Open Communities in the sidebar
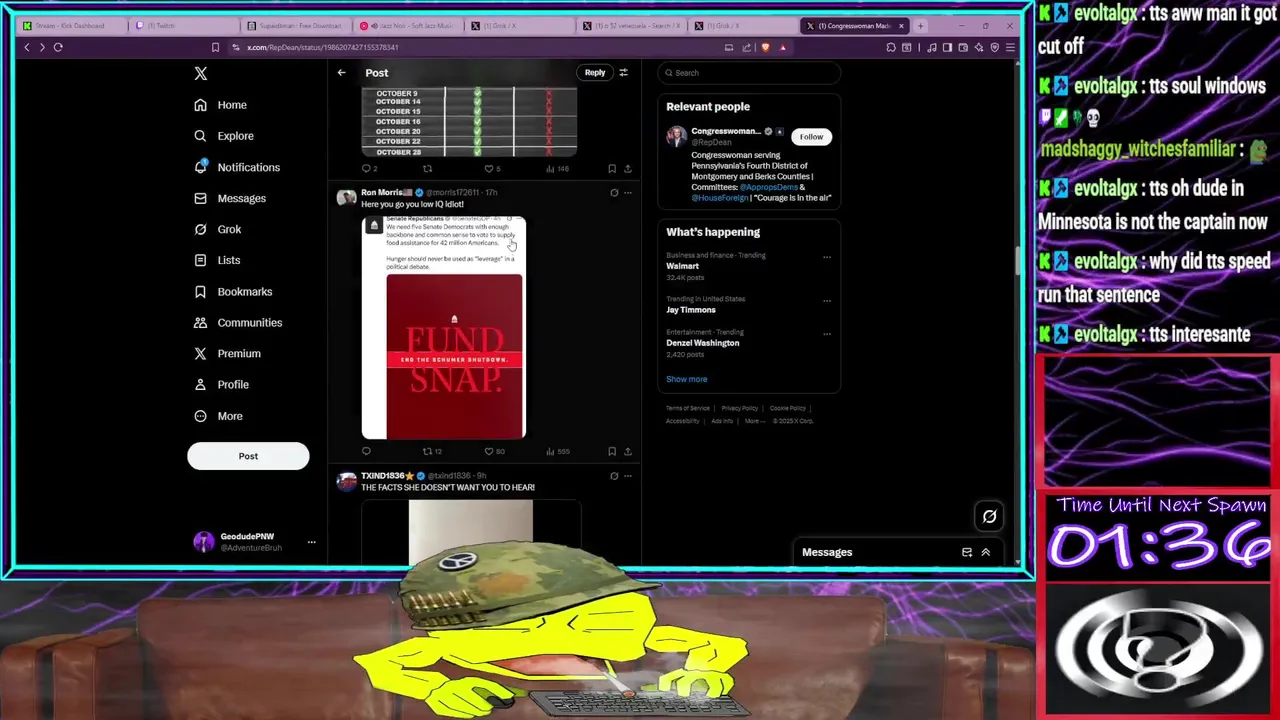 (x=238, y=322)
